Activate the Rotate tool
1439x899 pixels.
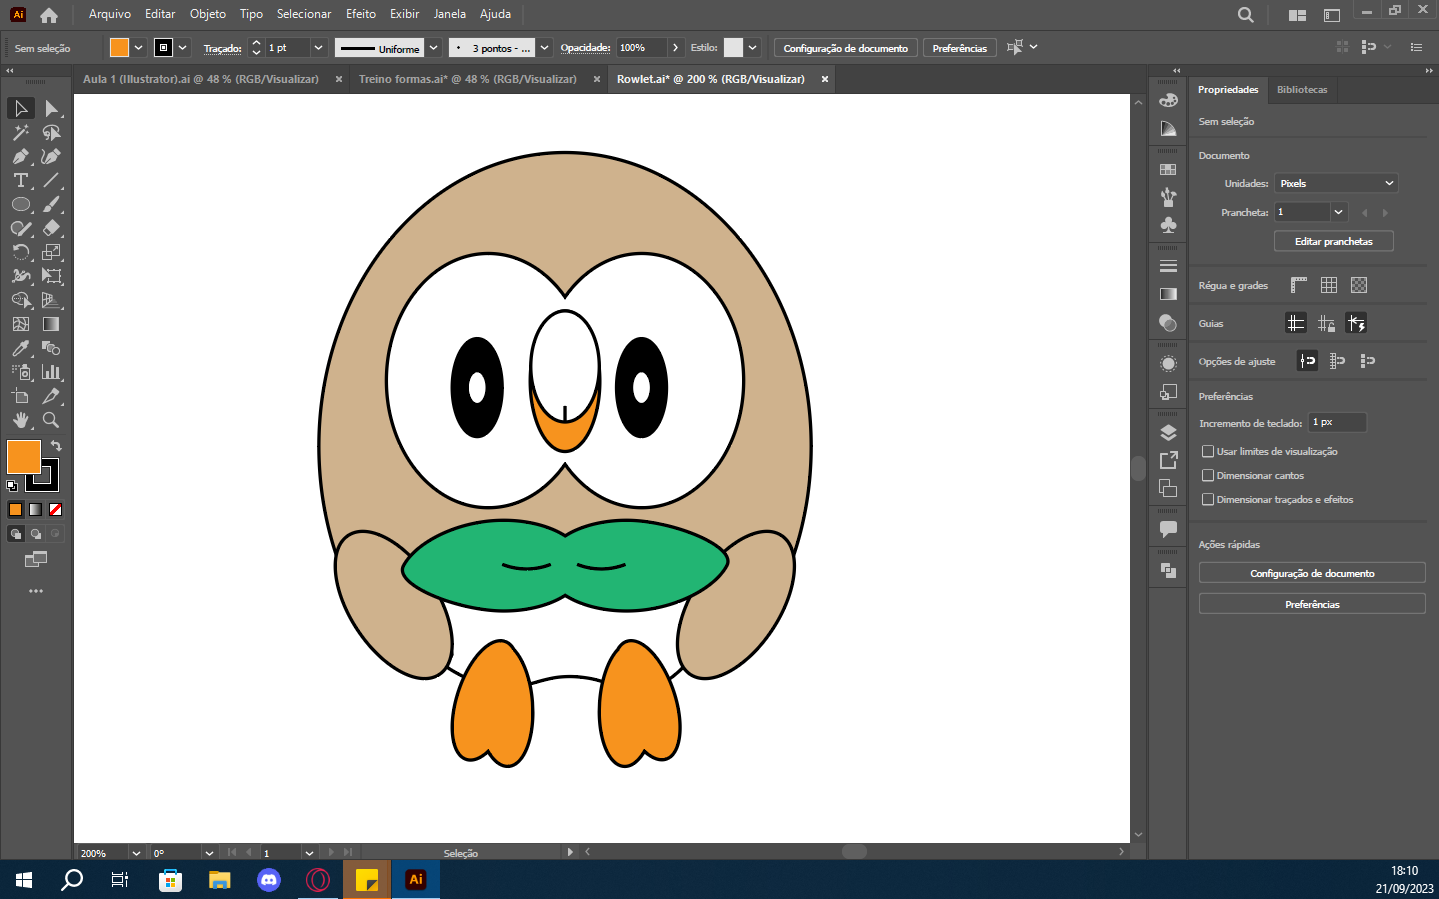21,252
